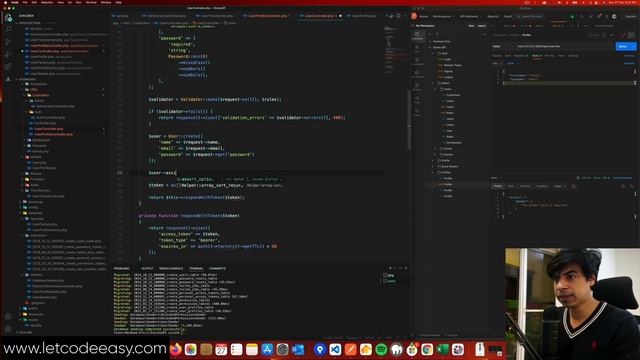Add a new terminal with plus icon

pos(390,268)
